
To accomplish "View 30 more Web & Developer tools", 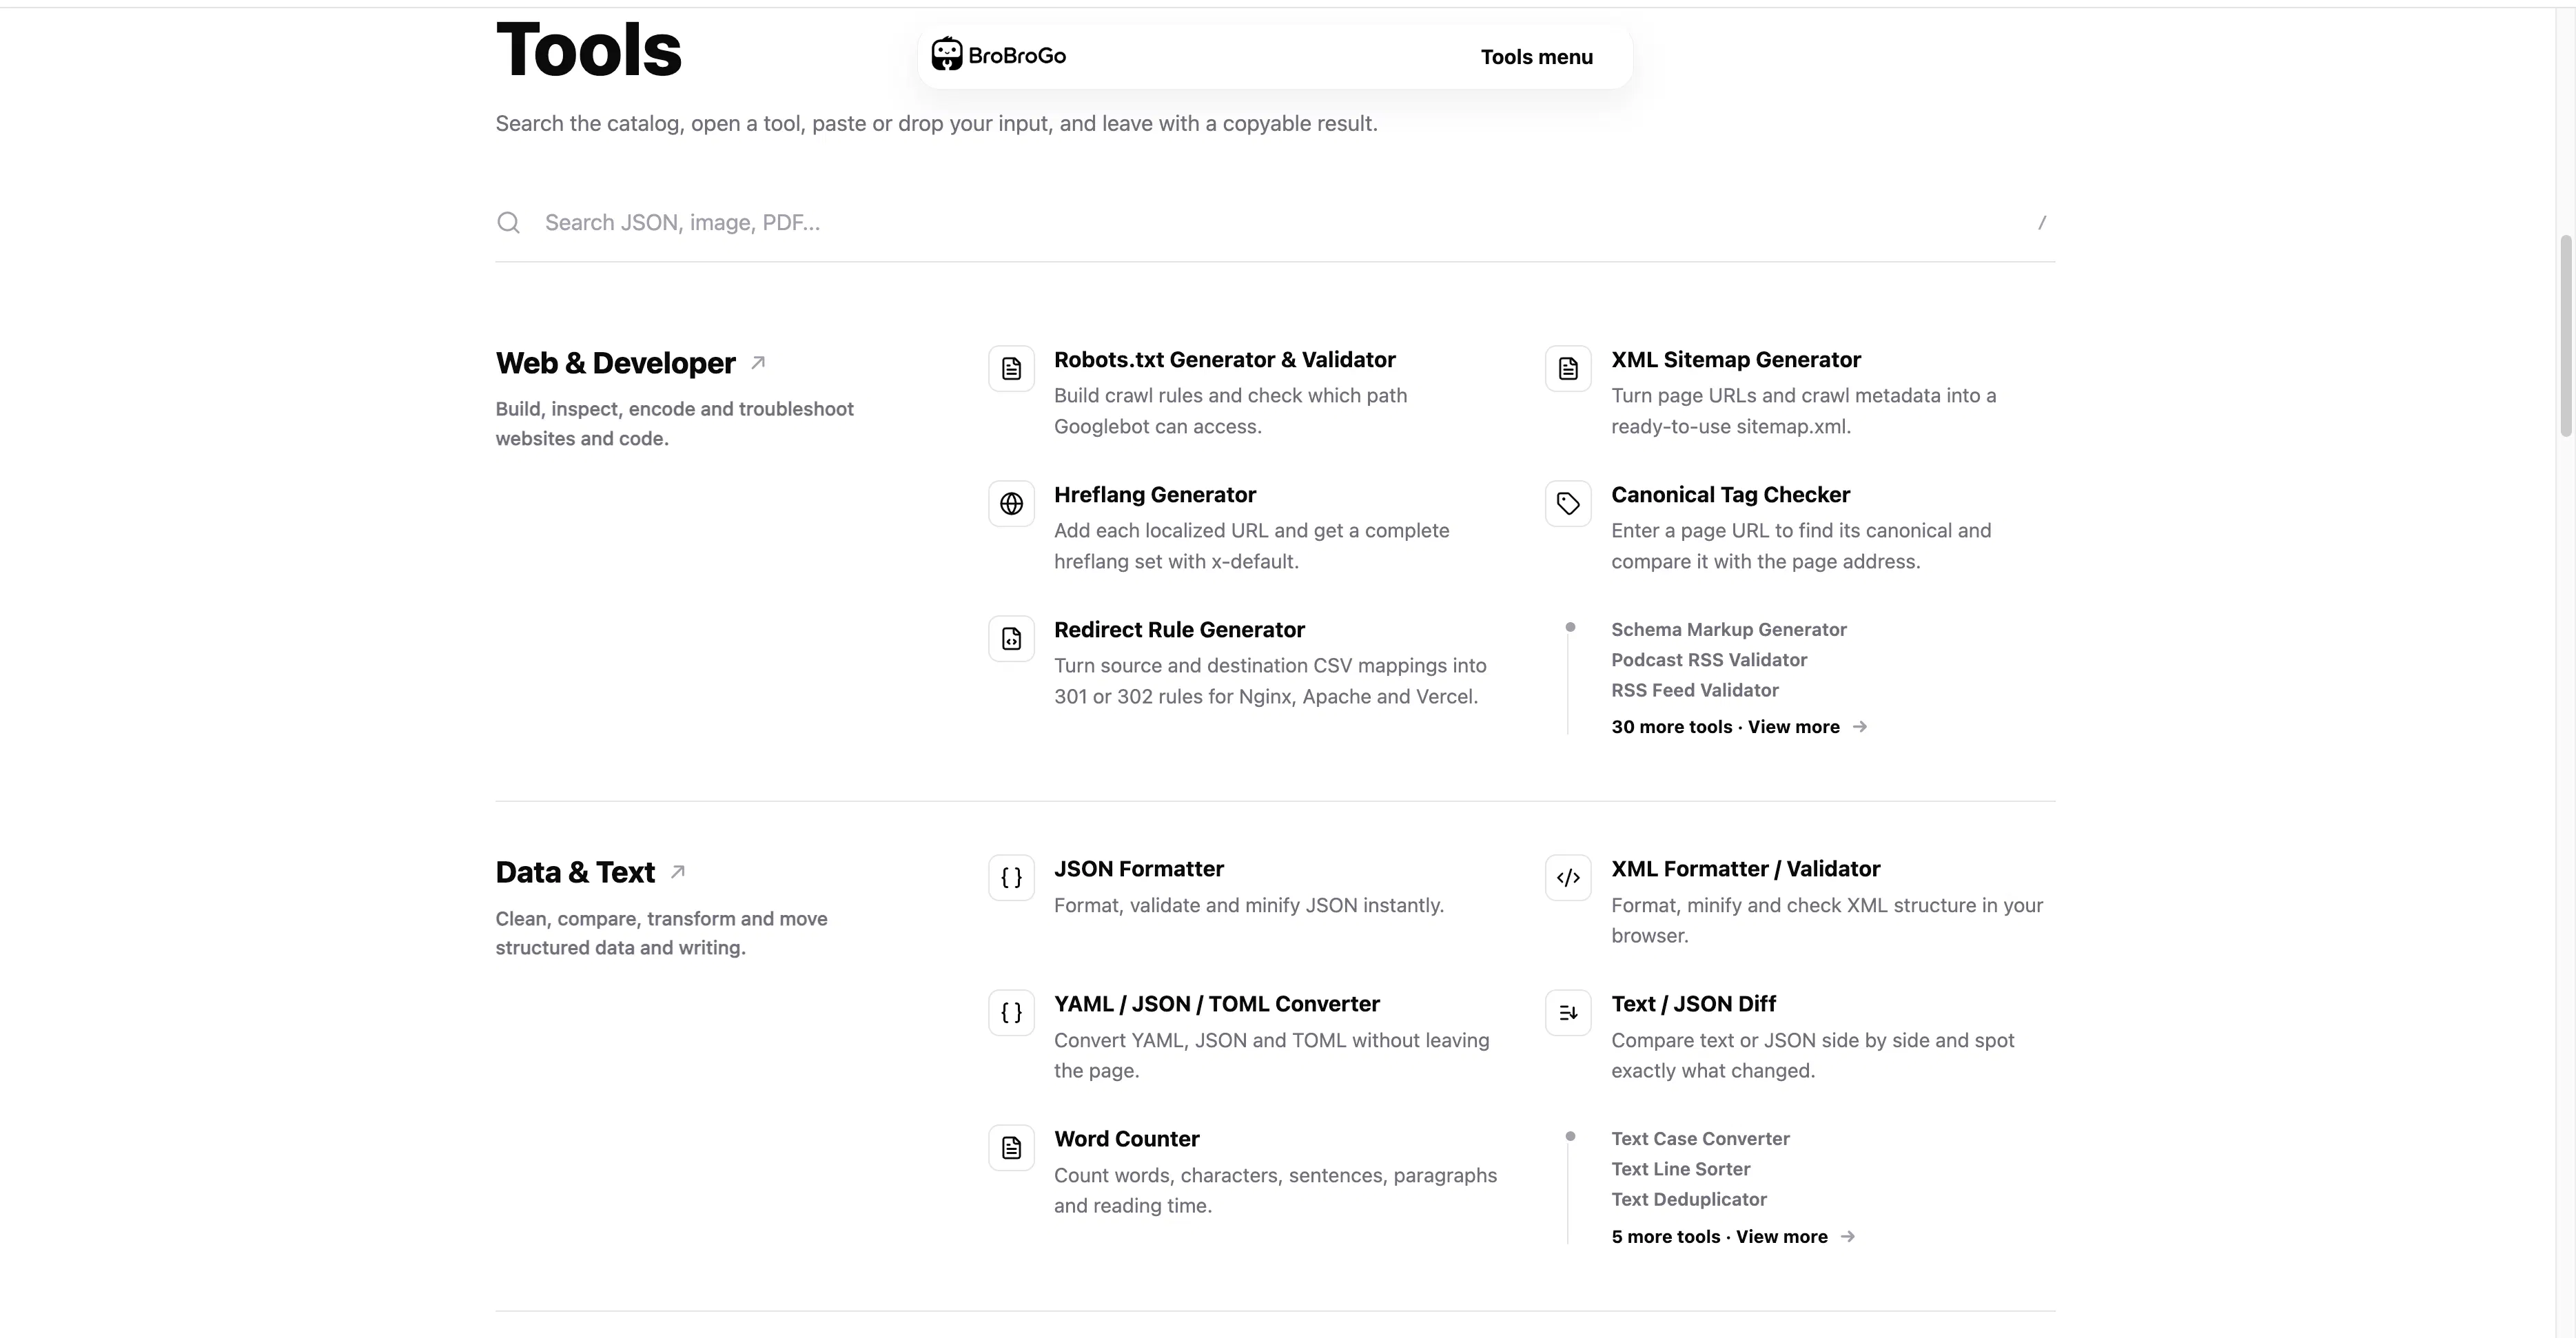I will [x=1739, y=727].
